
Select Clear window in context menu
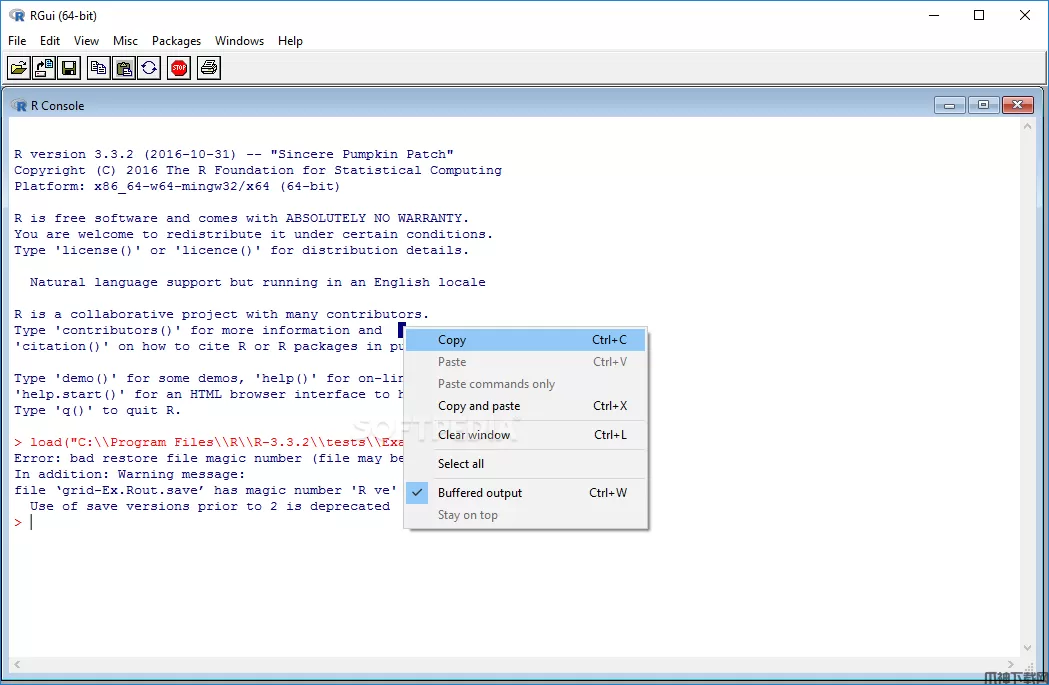[x=474, y=435]
